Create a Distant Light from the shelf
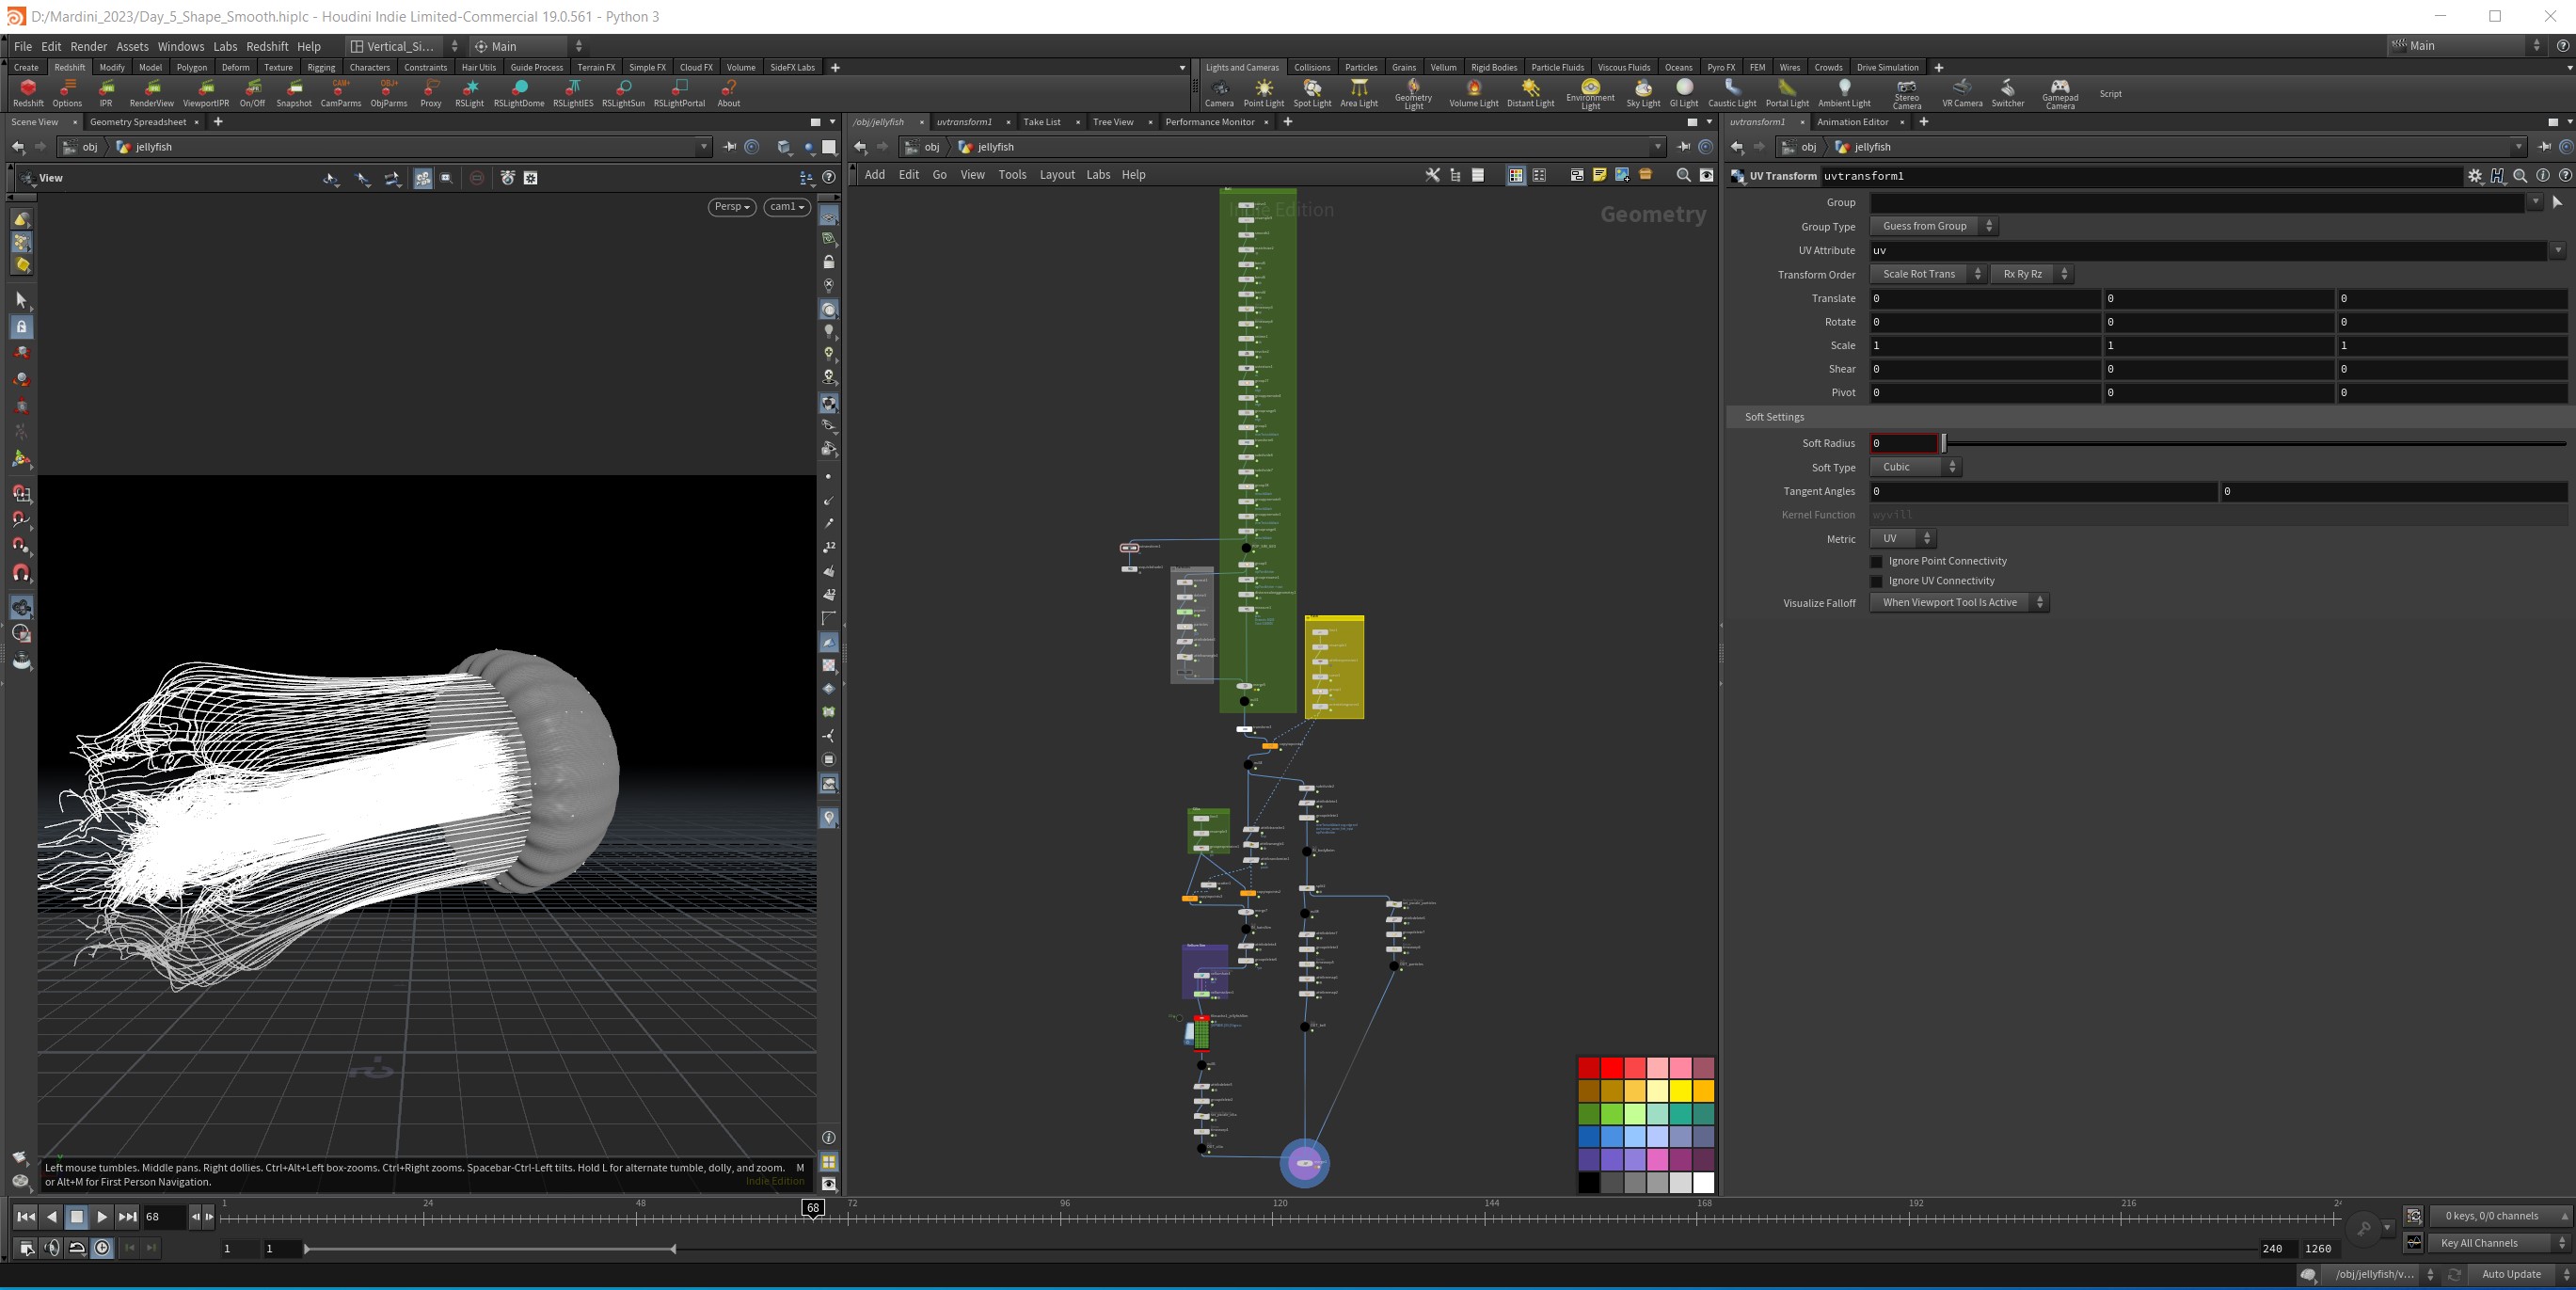The width and height of the screenshot is (2576, 1290). 1530,93
